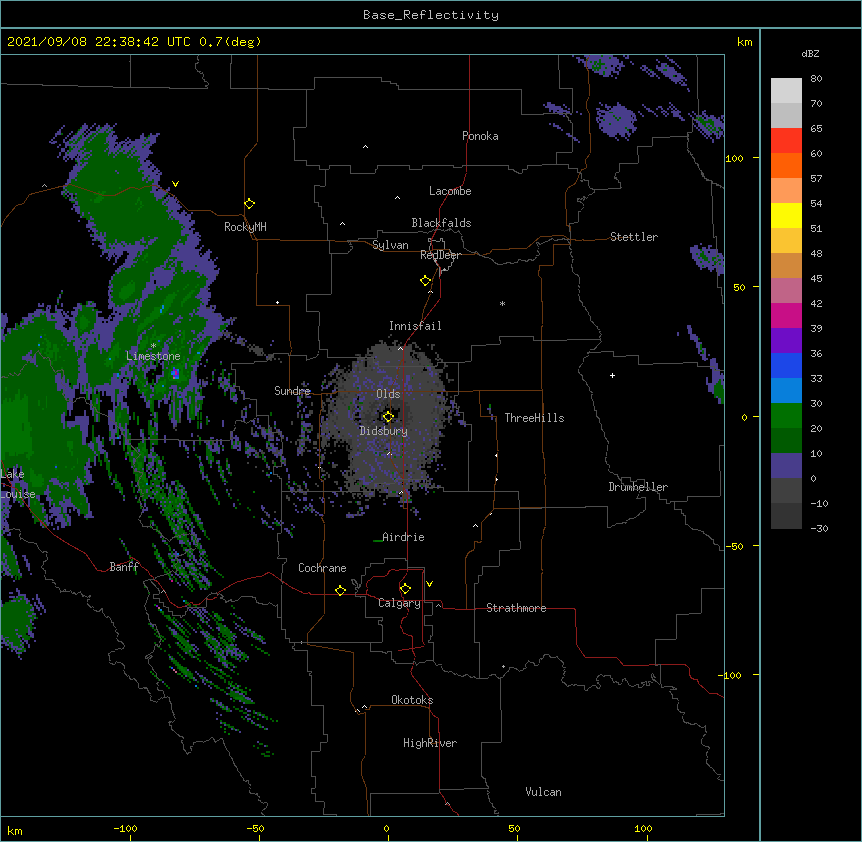Click the red 65 dBZ legend swatch
The width and height of the screenshot is (862, 842).
[786, 140]
